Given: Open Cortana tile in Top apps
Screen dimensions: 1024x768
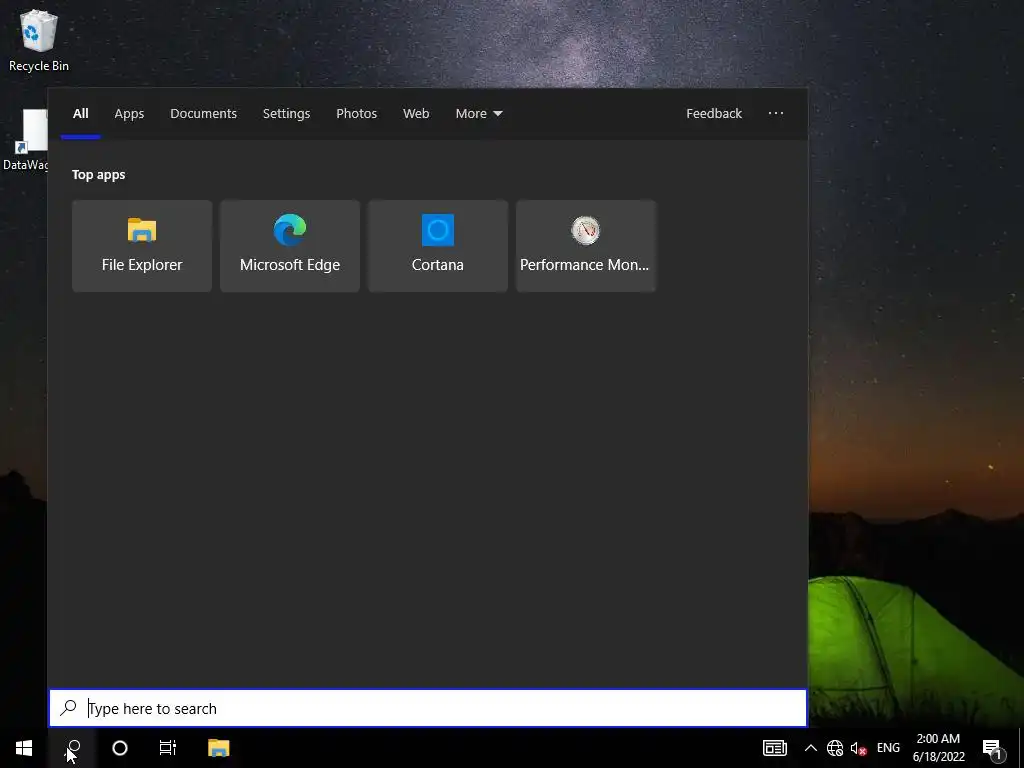Looking at the screenshot, I should (x=438, y=246).
